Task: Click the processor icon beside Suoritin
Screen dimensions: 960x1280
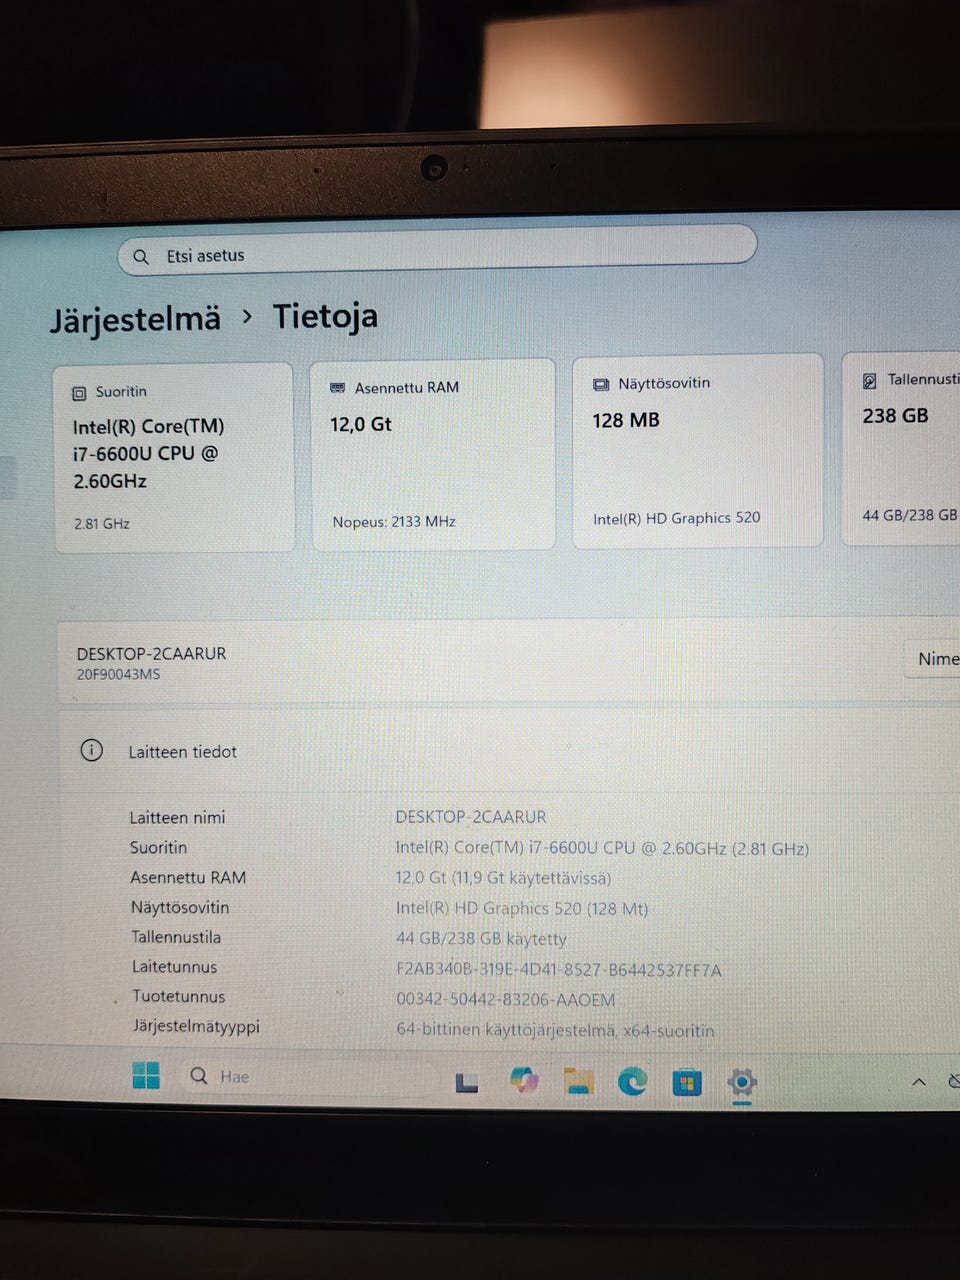Action: [x=79, y=393]
